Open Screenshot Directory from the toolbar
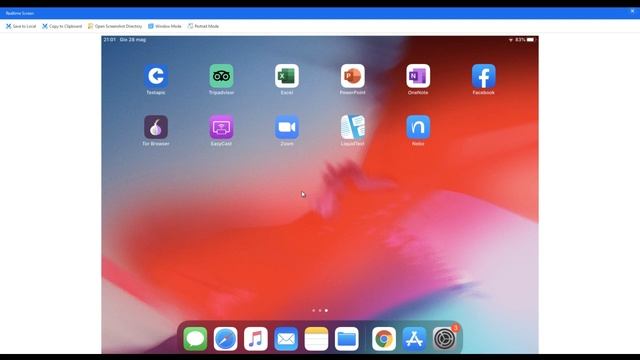This screenshot has width=640, height=360. point(115,26)
